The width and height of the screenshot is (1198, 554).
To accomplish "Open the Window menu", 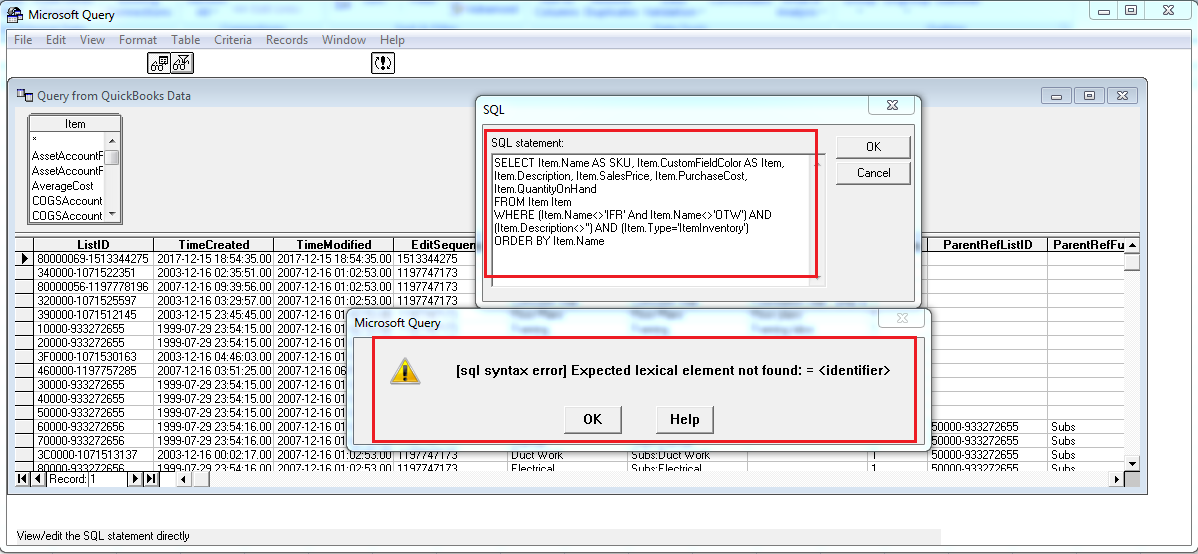I will 344,40.
